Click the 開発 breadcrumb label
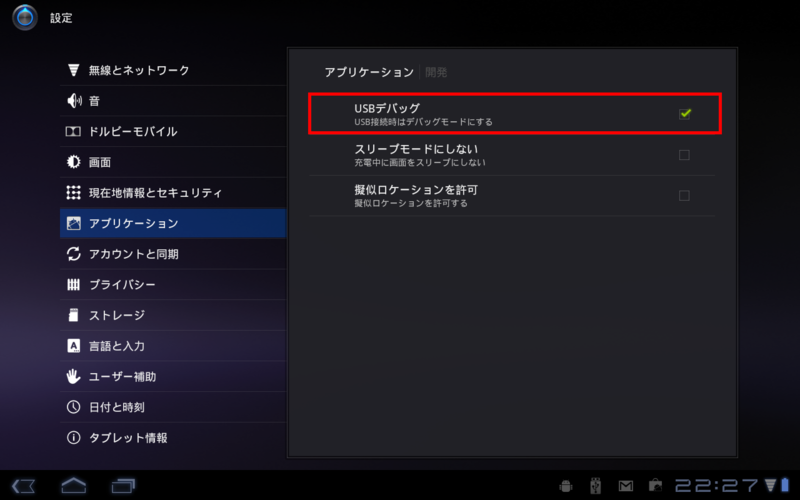This screenshot has height=500, width=800. click(x=436, y=72)
